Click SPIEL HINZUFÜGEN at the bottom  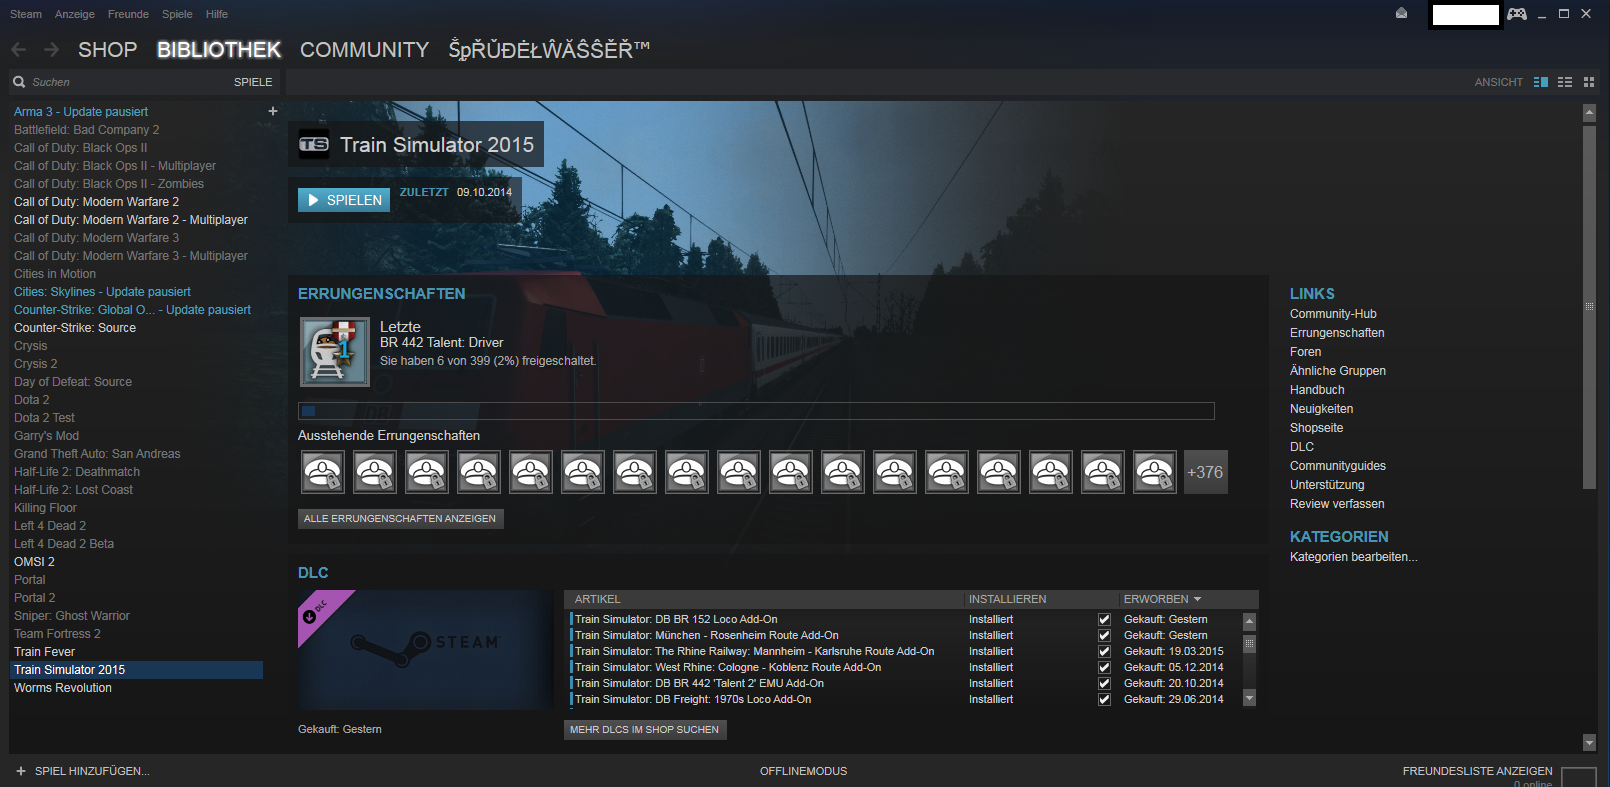(x=92, y=771)
